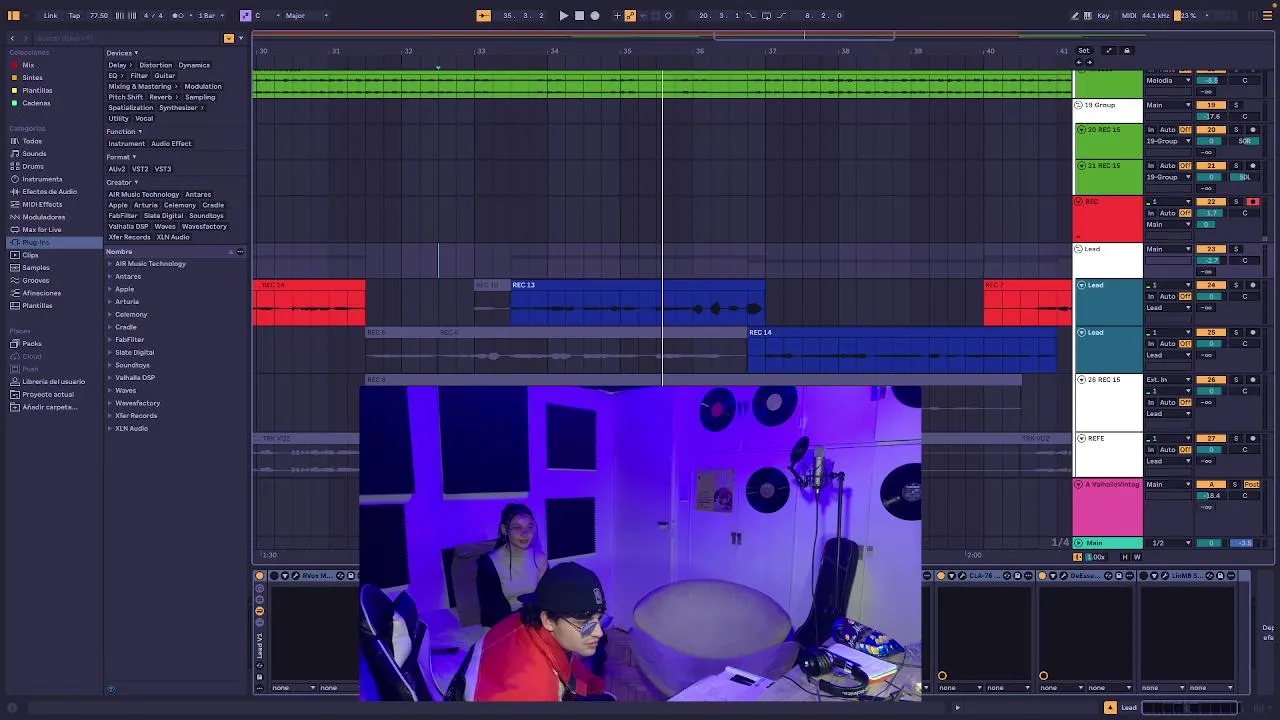Toggle the Automation Arm button
Image resolution: width=1280 pixels, height=720 pixels.
point(630,15)
